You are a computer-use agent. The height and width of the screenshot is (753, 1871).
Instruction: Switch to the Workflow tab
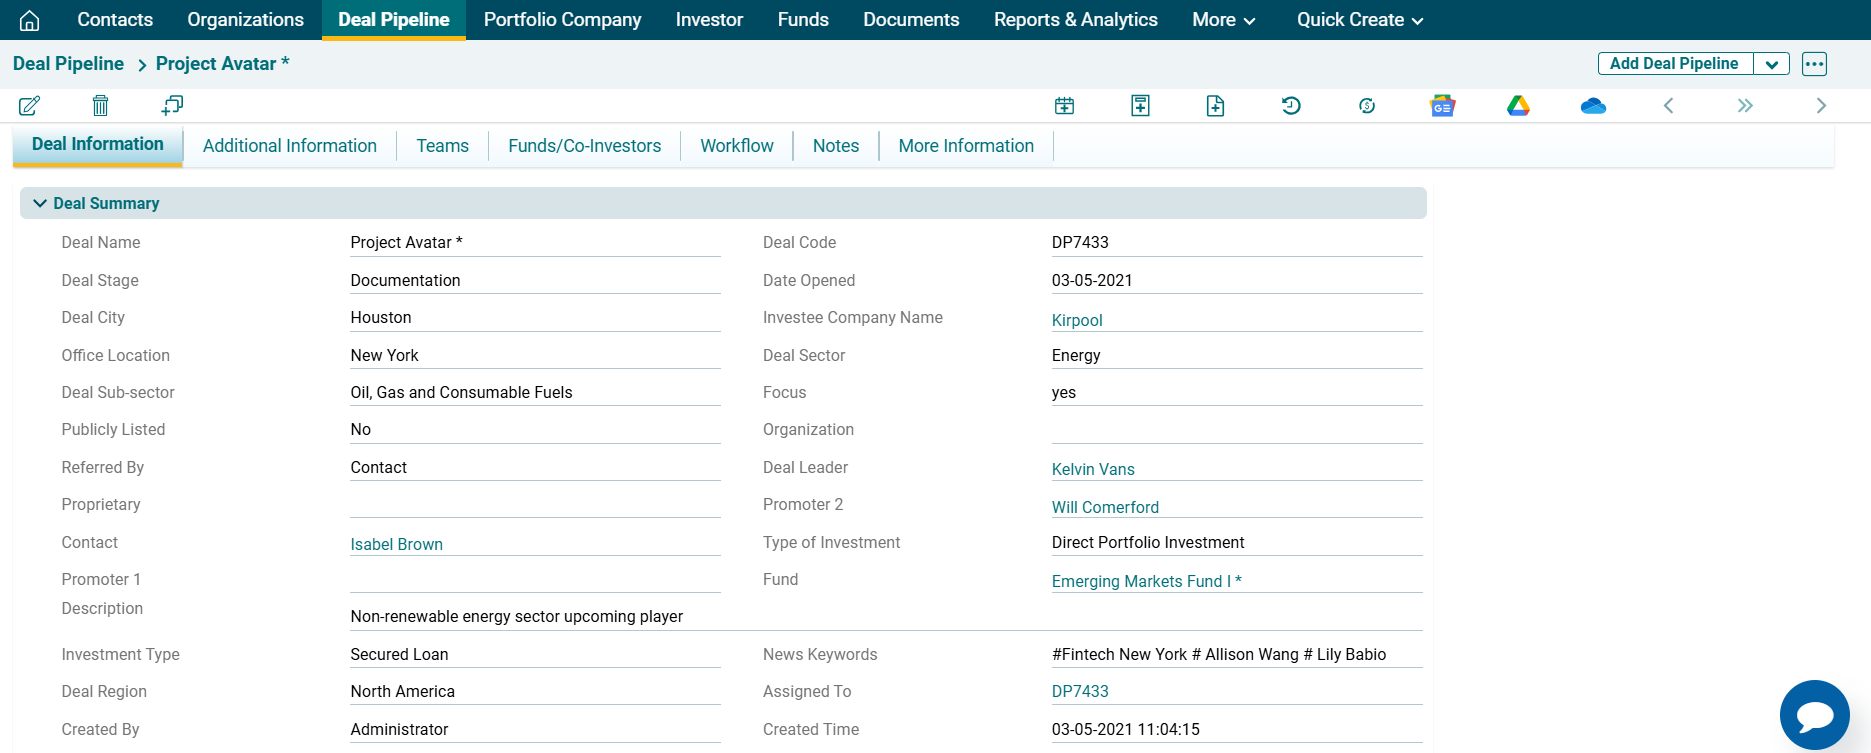tap(736, 146)
